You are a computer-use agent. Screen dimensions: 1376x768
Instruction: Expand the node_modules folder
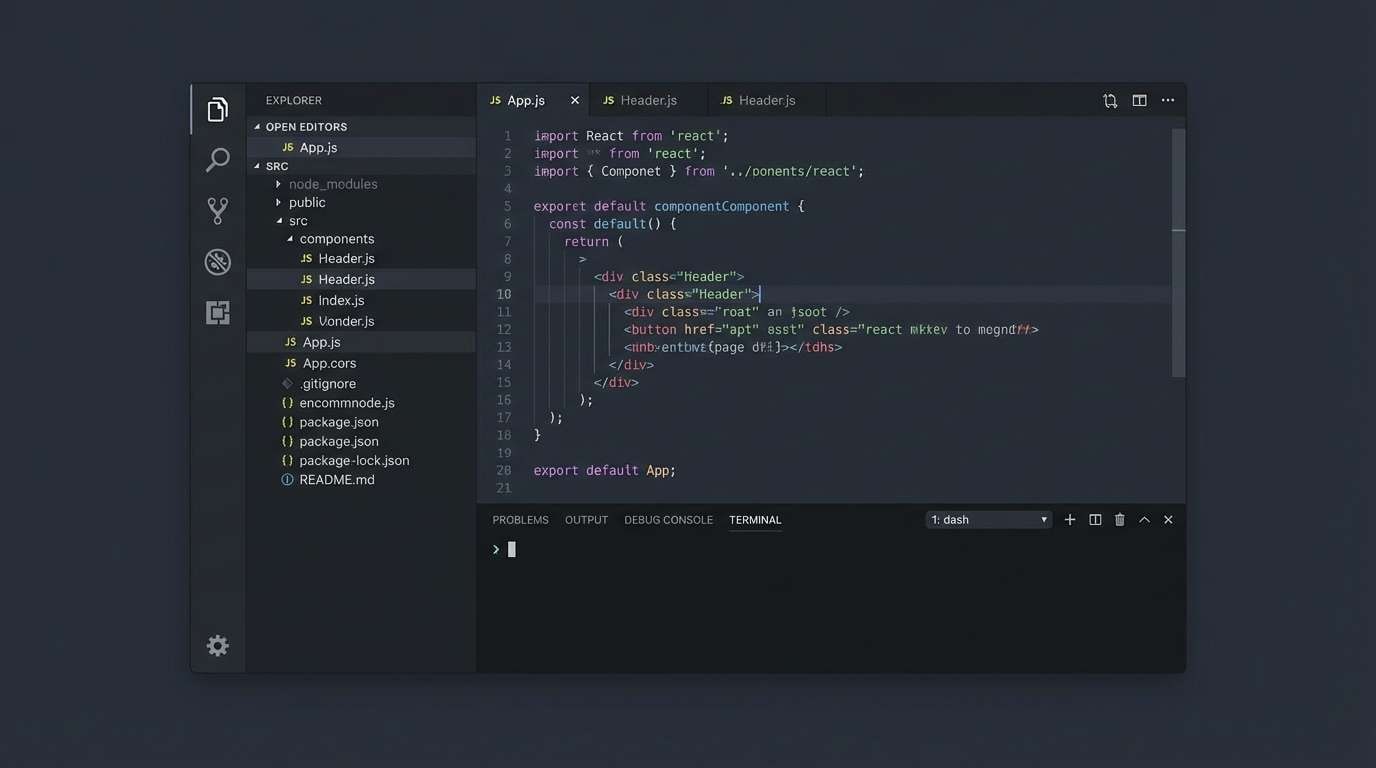(278, 183)
